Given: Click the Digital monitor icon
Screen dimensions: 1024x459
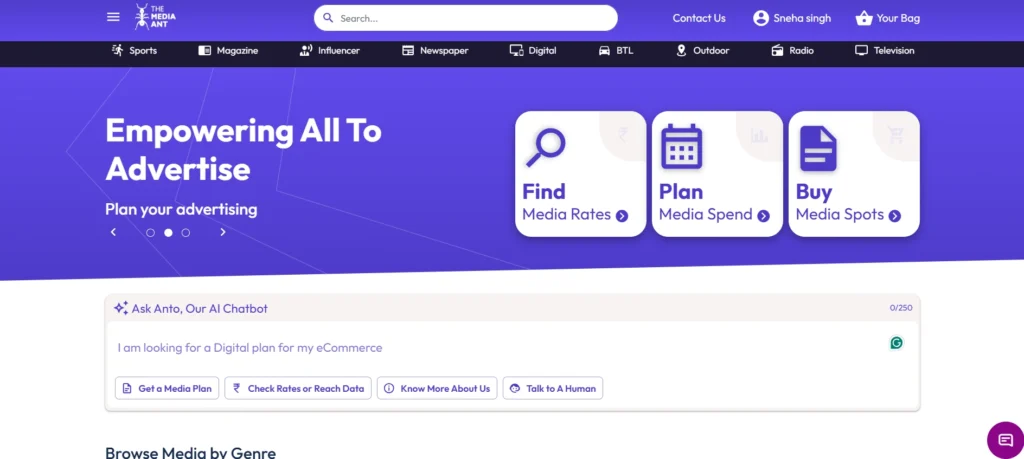Looking at the screenshot, I should click(x=517, y=50).
